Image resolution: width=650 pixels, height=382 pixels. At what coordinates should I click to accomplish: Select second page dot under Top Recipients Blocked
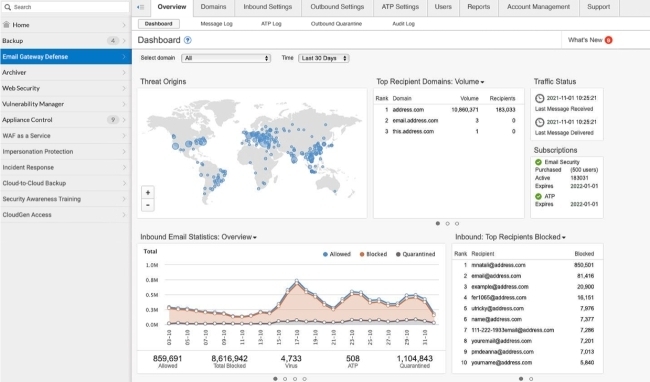click(x=531, y=379)
